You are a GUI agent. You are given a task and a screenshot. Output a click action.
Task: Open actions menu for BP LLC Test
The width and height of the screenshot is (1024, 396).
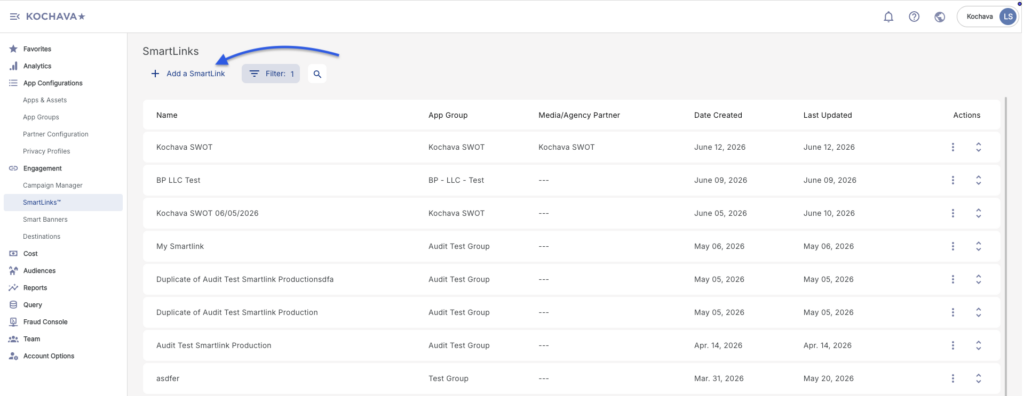(x=953, y=180)
